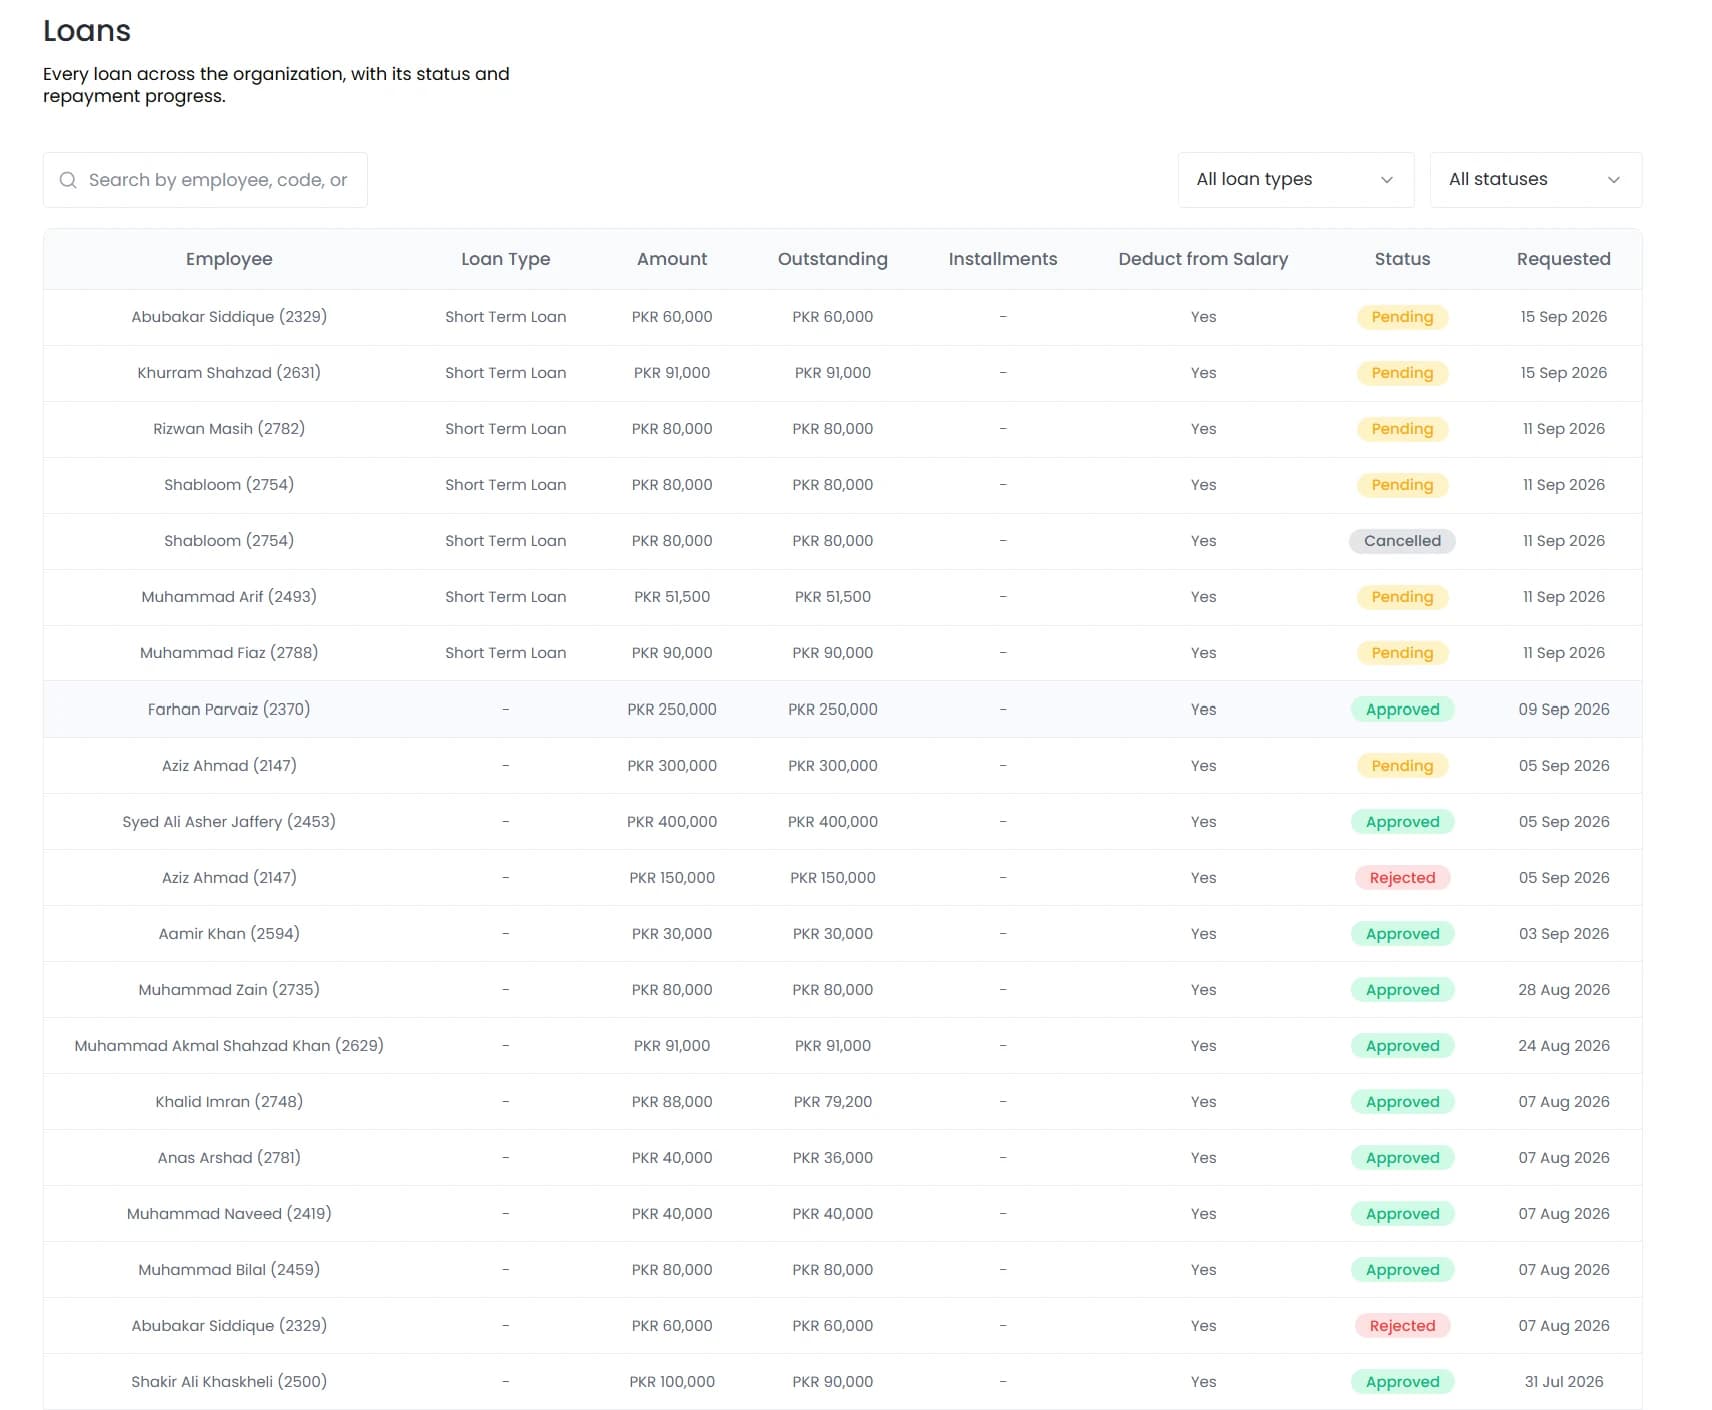This screenshot has height=1410, width=1712.
Task: Select Muhammad Arif (2493) employee name
Action: pyautogui.click(x=229, y=597)
